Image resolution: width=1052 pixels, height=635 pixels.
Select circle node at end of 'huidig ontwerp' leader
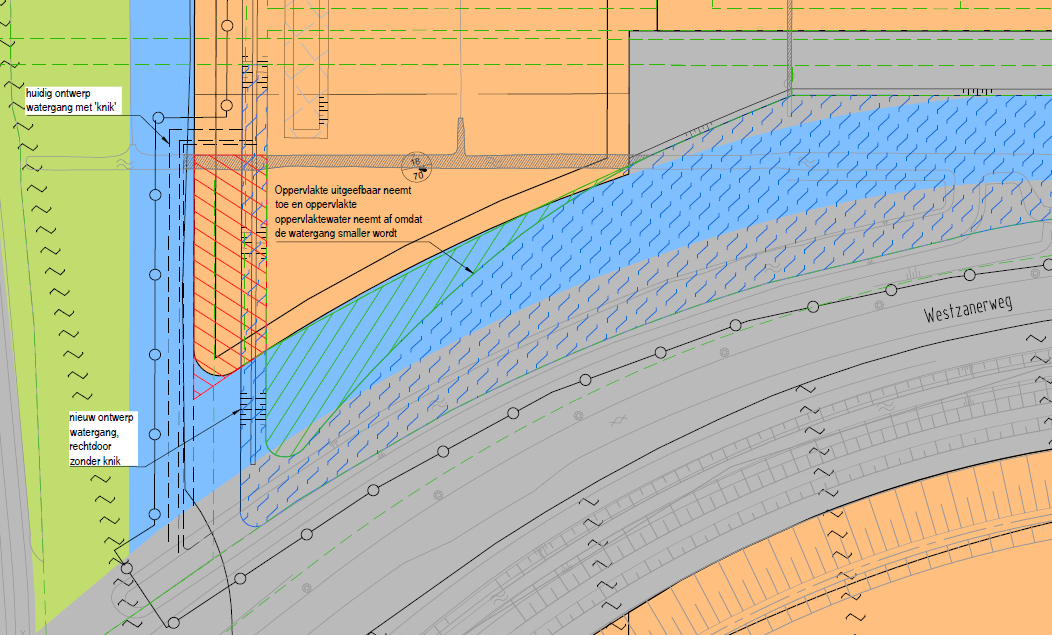[158, 118]
